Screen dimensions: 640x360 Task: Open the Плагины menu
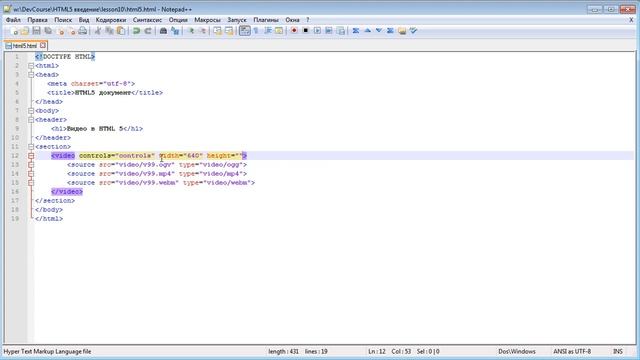click(266, 20)
